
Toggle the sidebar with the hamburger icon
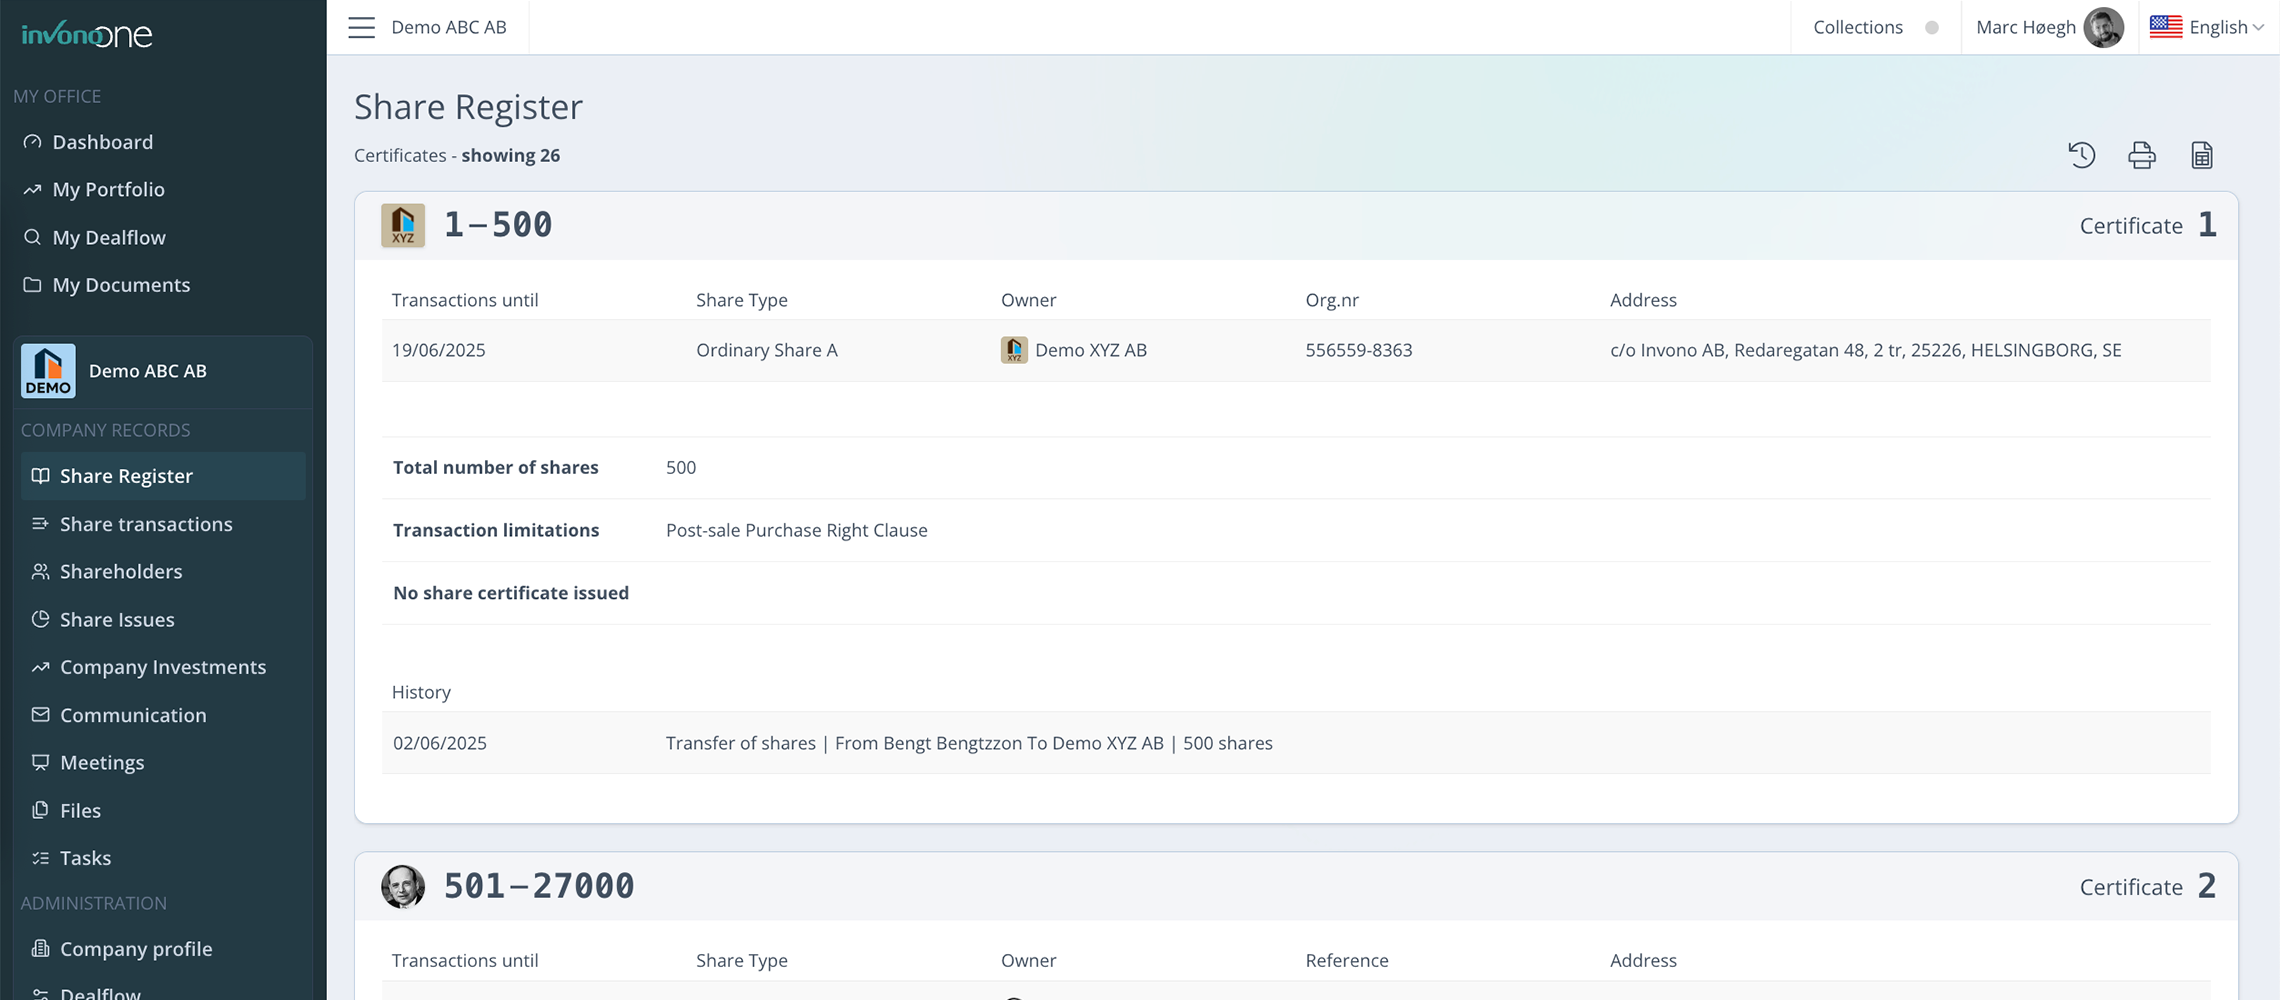361,27
